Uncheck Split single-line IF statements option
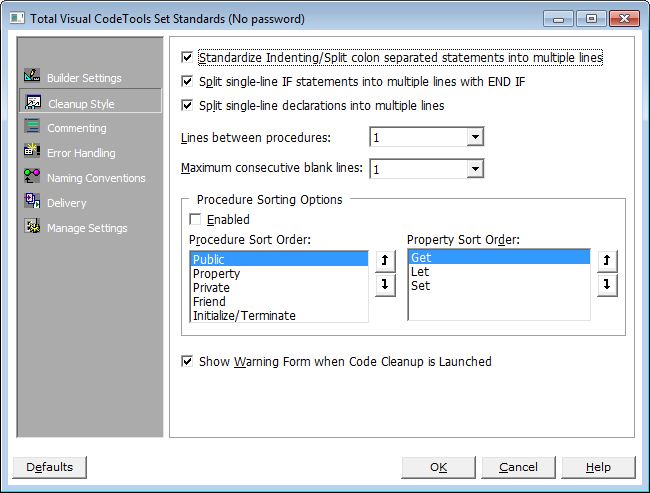Viewport: 650px width, 493px height. click(189, 81)
